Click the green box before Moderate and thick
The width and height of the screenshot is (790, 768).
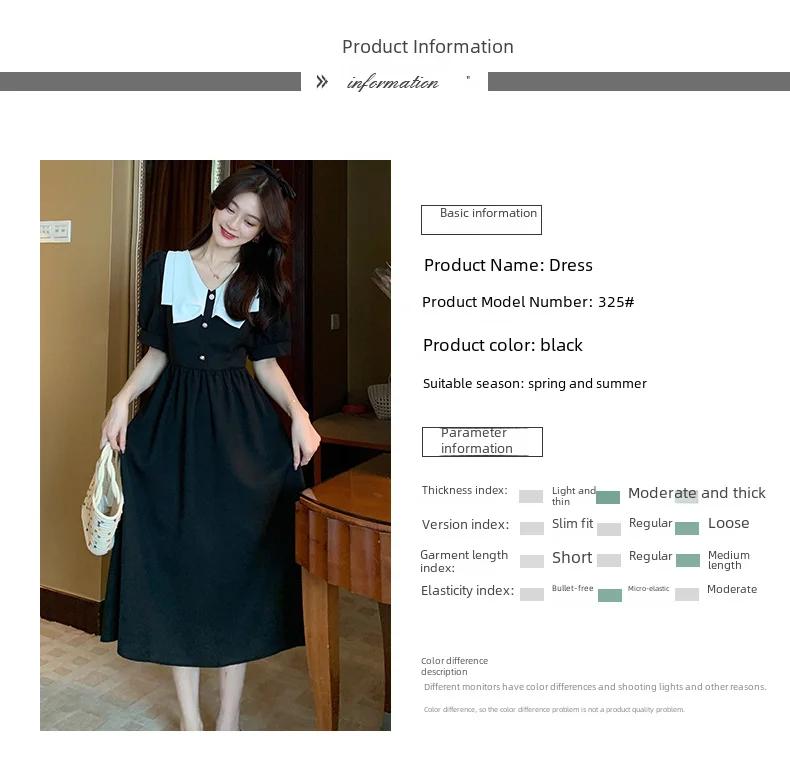[608, 497]
